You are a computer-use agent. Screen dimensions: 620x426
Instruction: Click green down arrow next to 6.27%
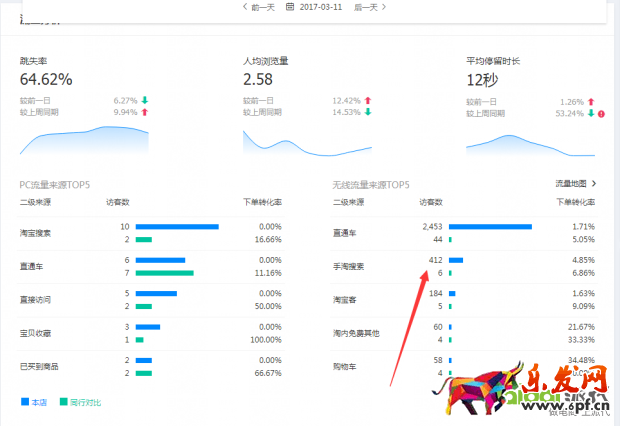144,101
